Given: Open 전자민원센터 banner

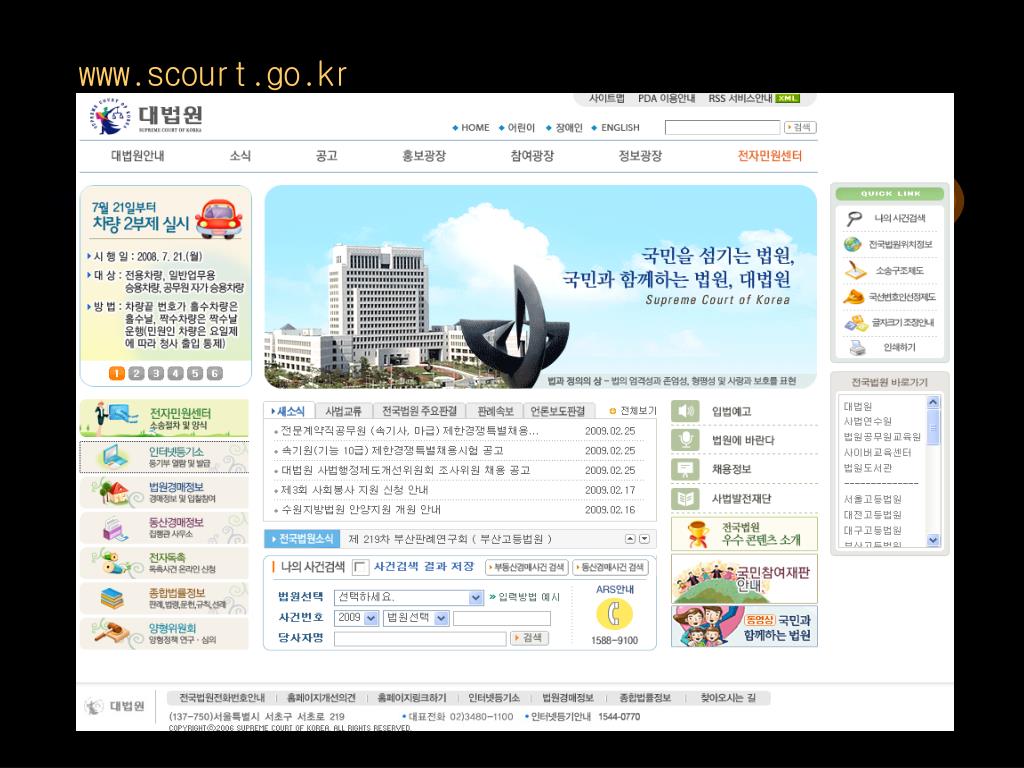Looking at the screenshot, I should (164, 419).
